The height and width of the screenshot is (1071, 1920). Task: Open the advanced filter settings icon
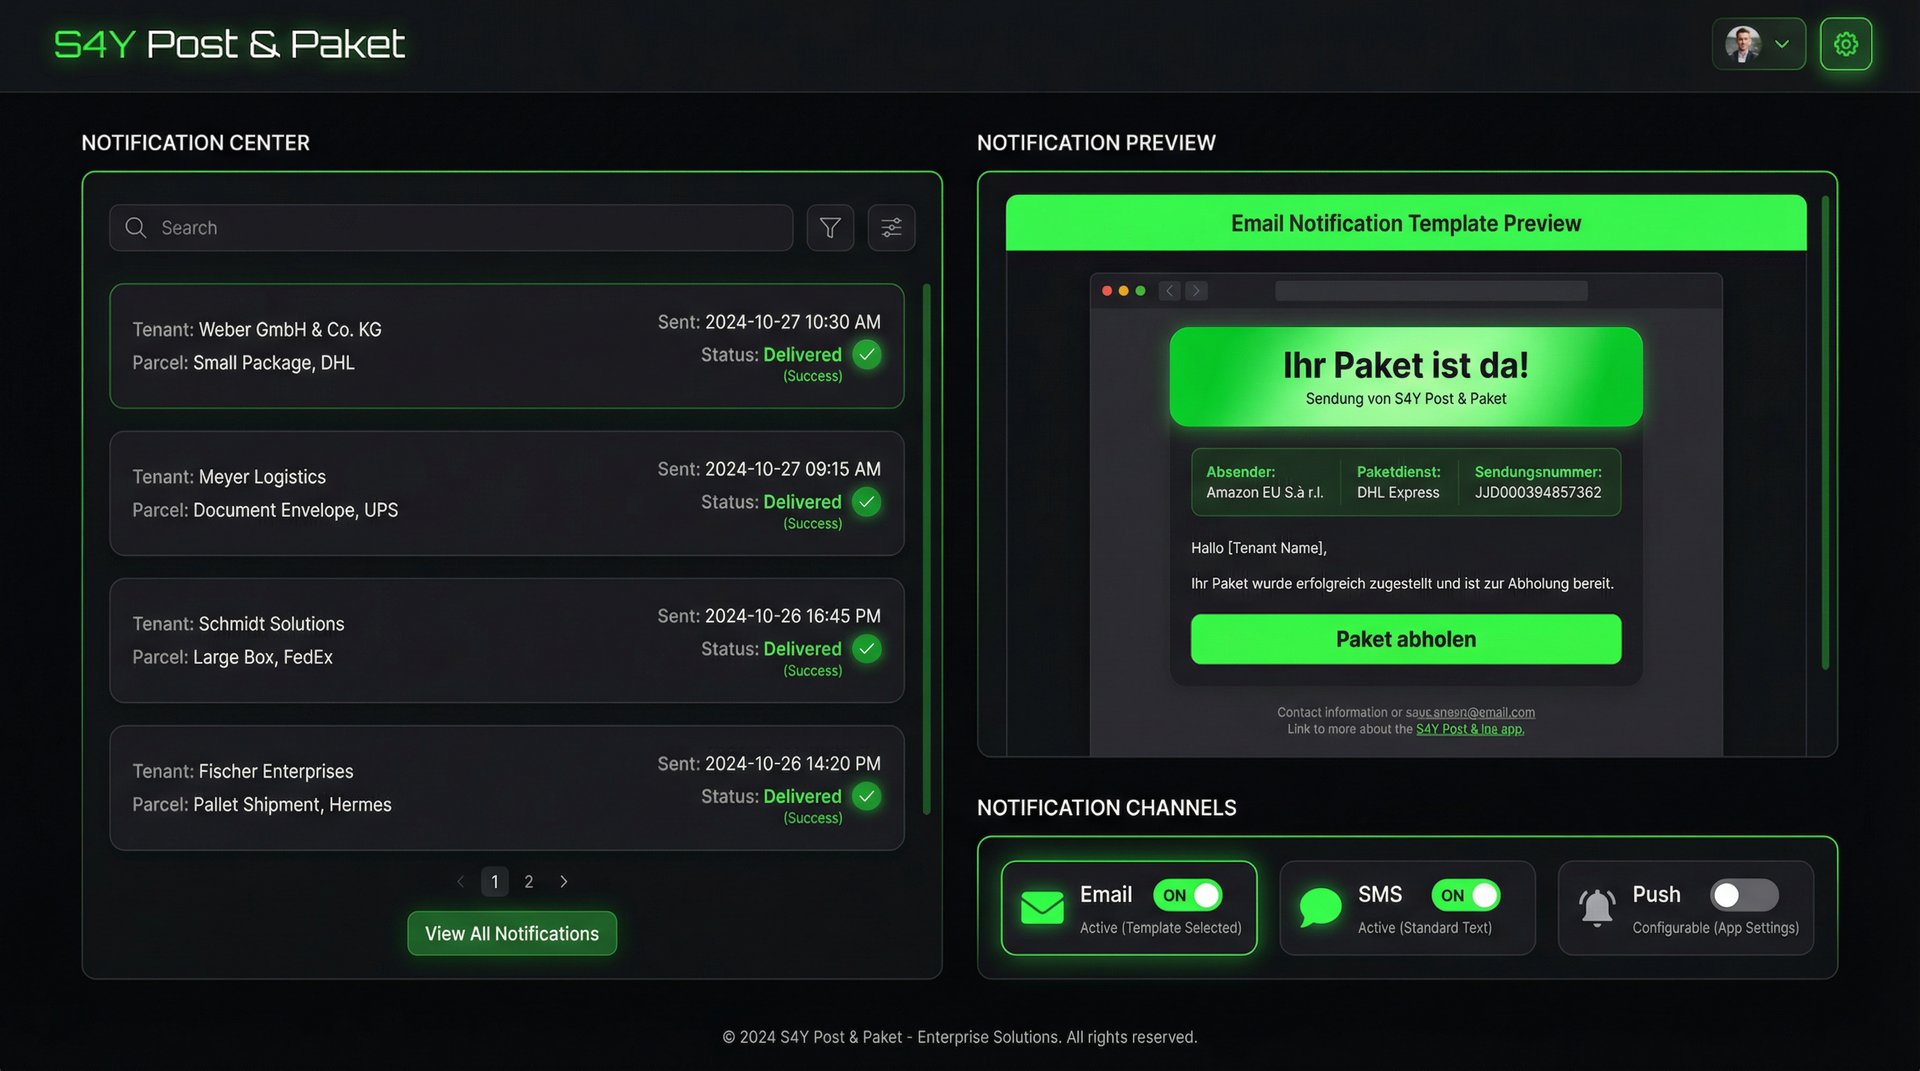click(891, 227)
